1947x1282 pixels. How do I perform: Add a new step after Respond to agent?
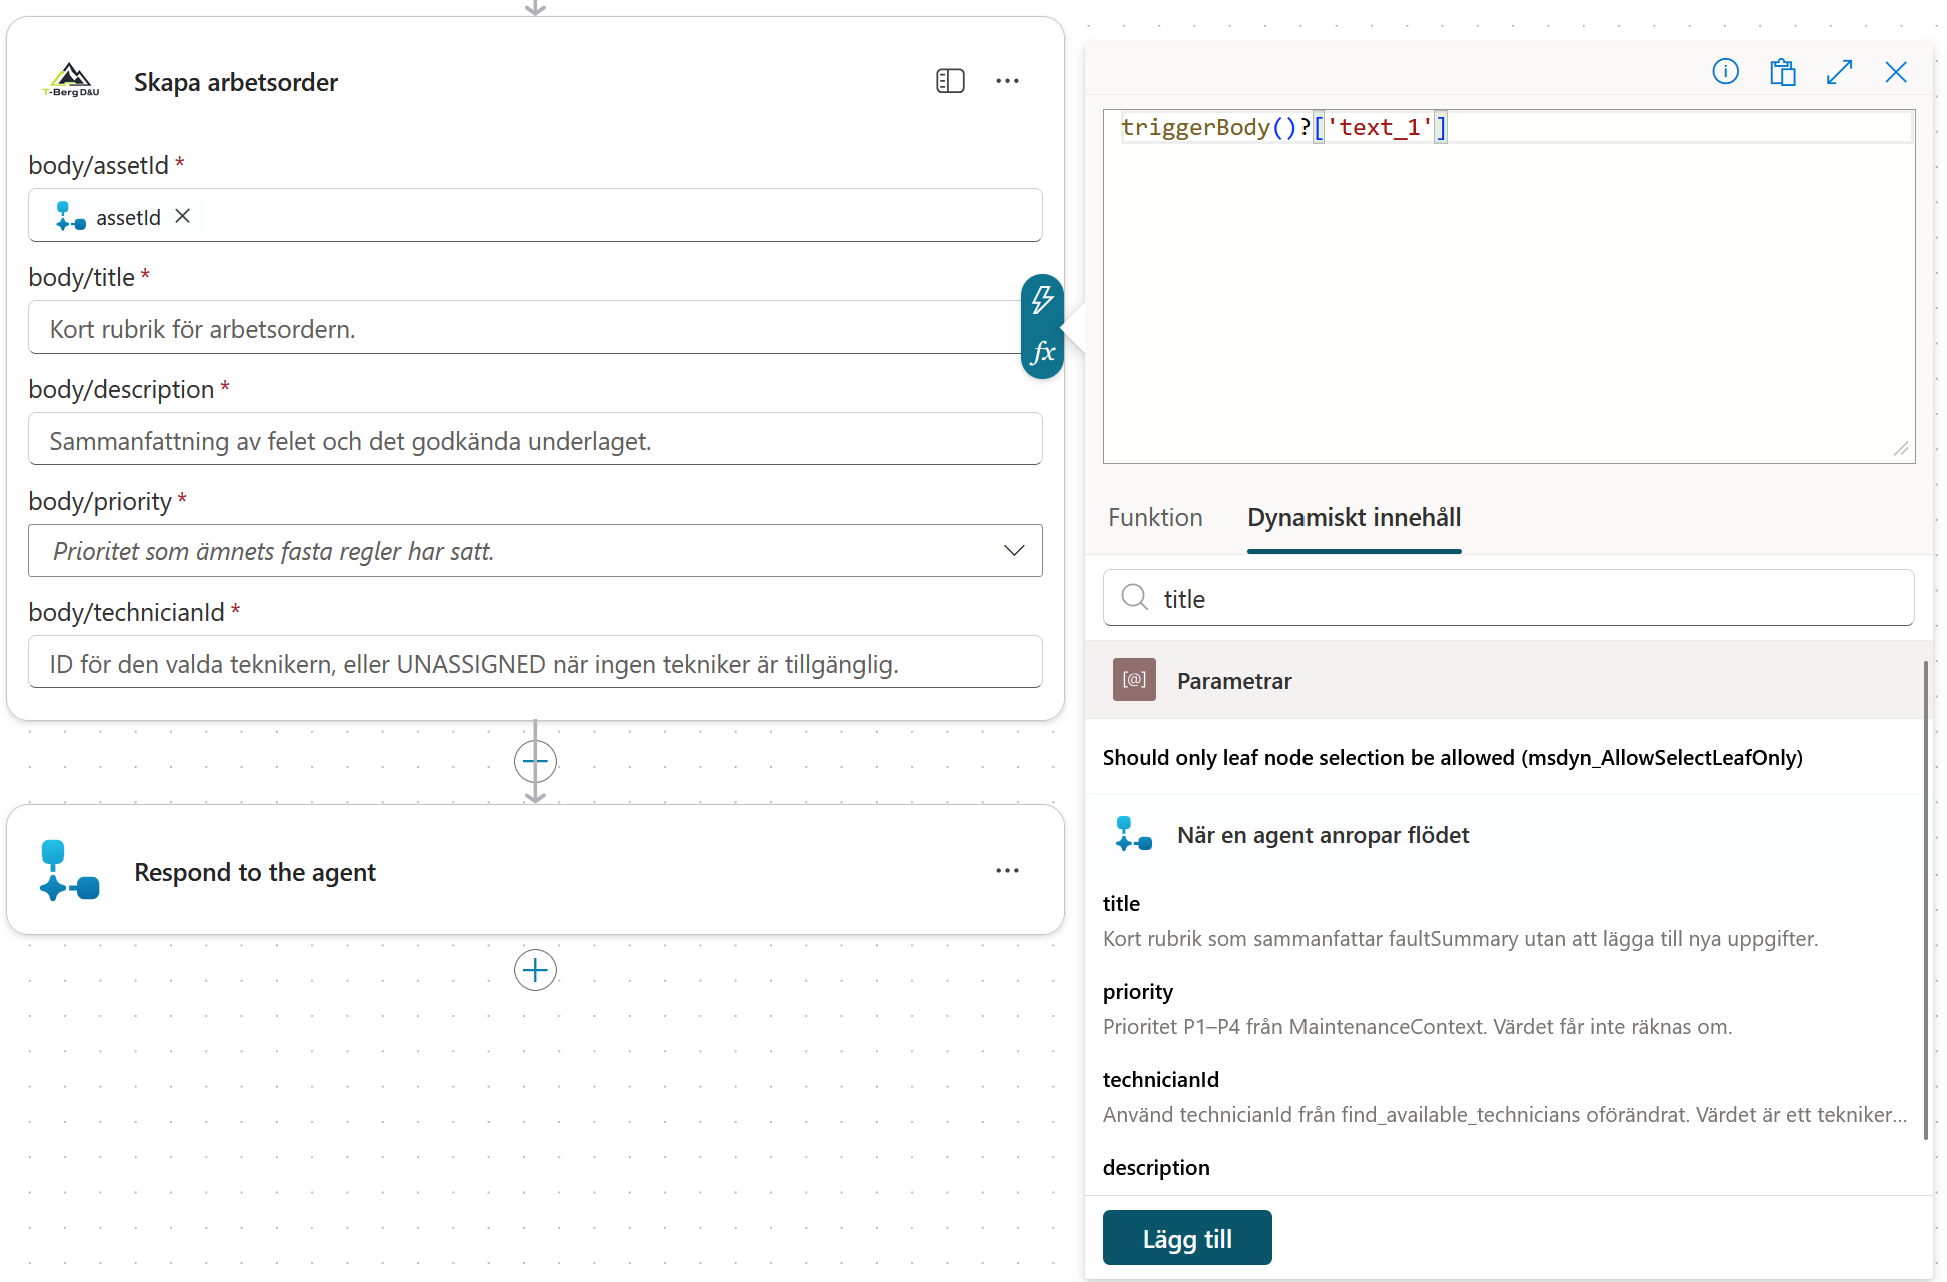535,970
